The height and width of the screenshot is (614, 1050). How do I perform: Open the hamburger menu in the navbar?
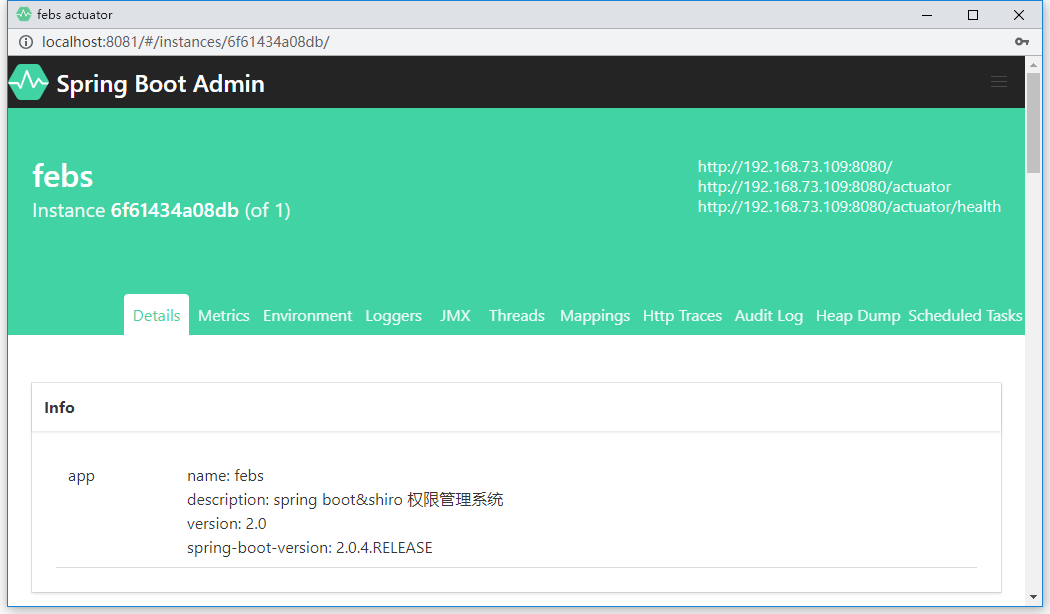click(998, 82)
